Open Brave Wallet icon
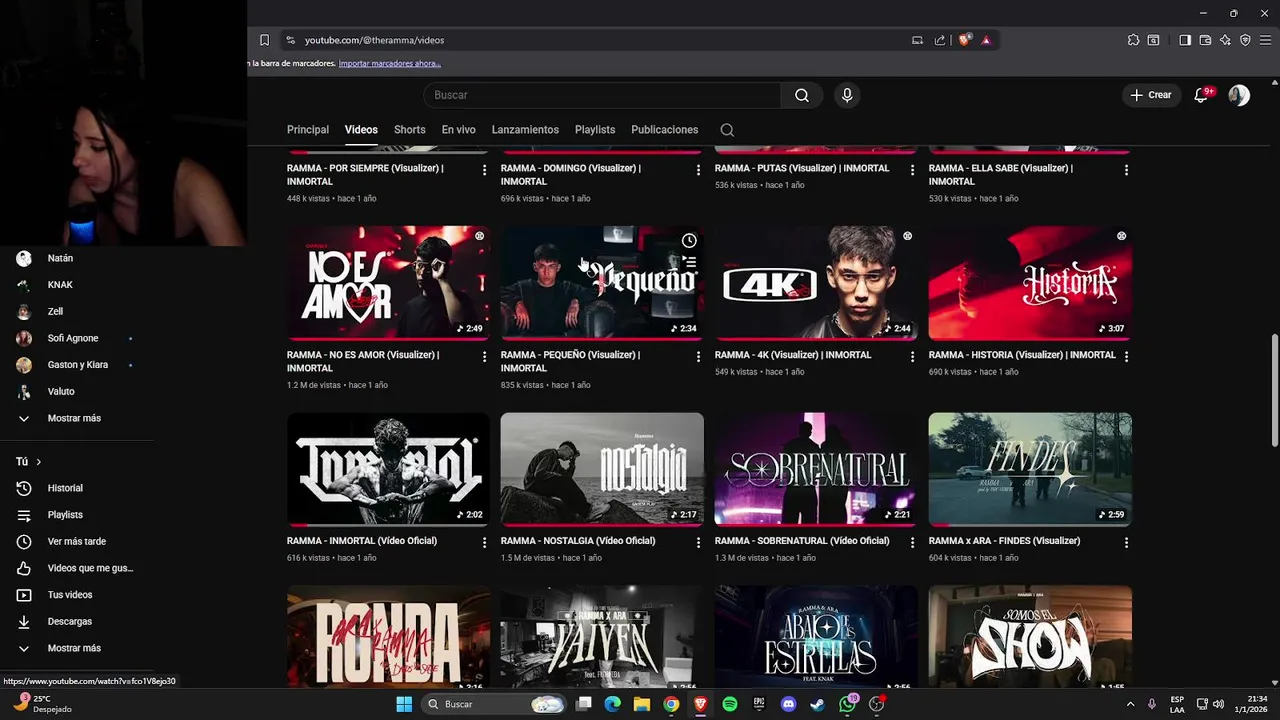1280x720 pixels. pos(1205,40)
